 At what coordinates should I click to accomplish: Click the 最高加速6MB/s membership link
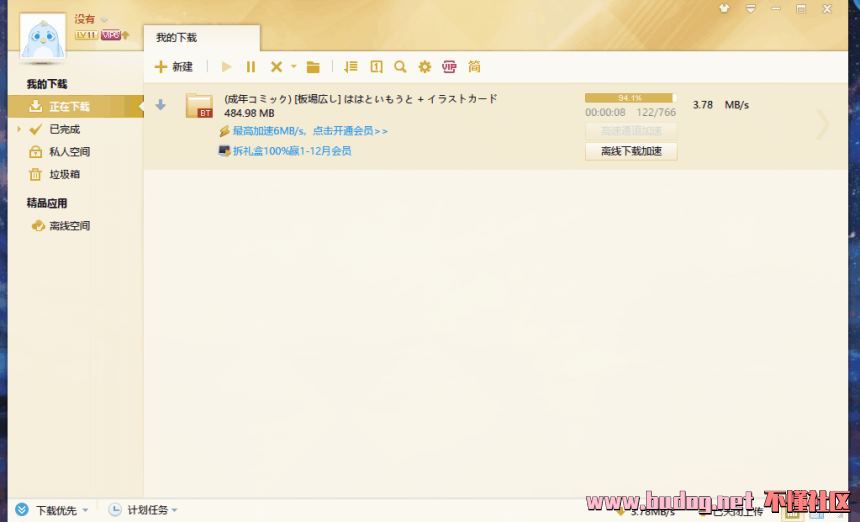click(309, 131)
